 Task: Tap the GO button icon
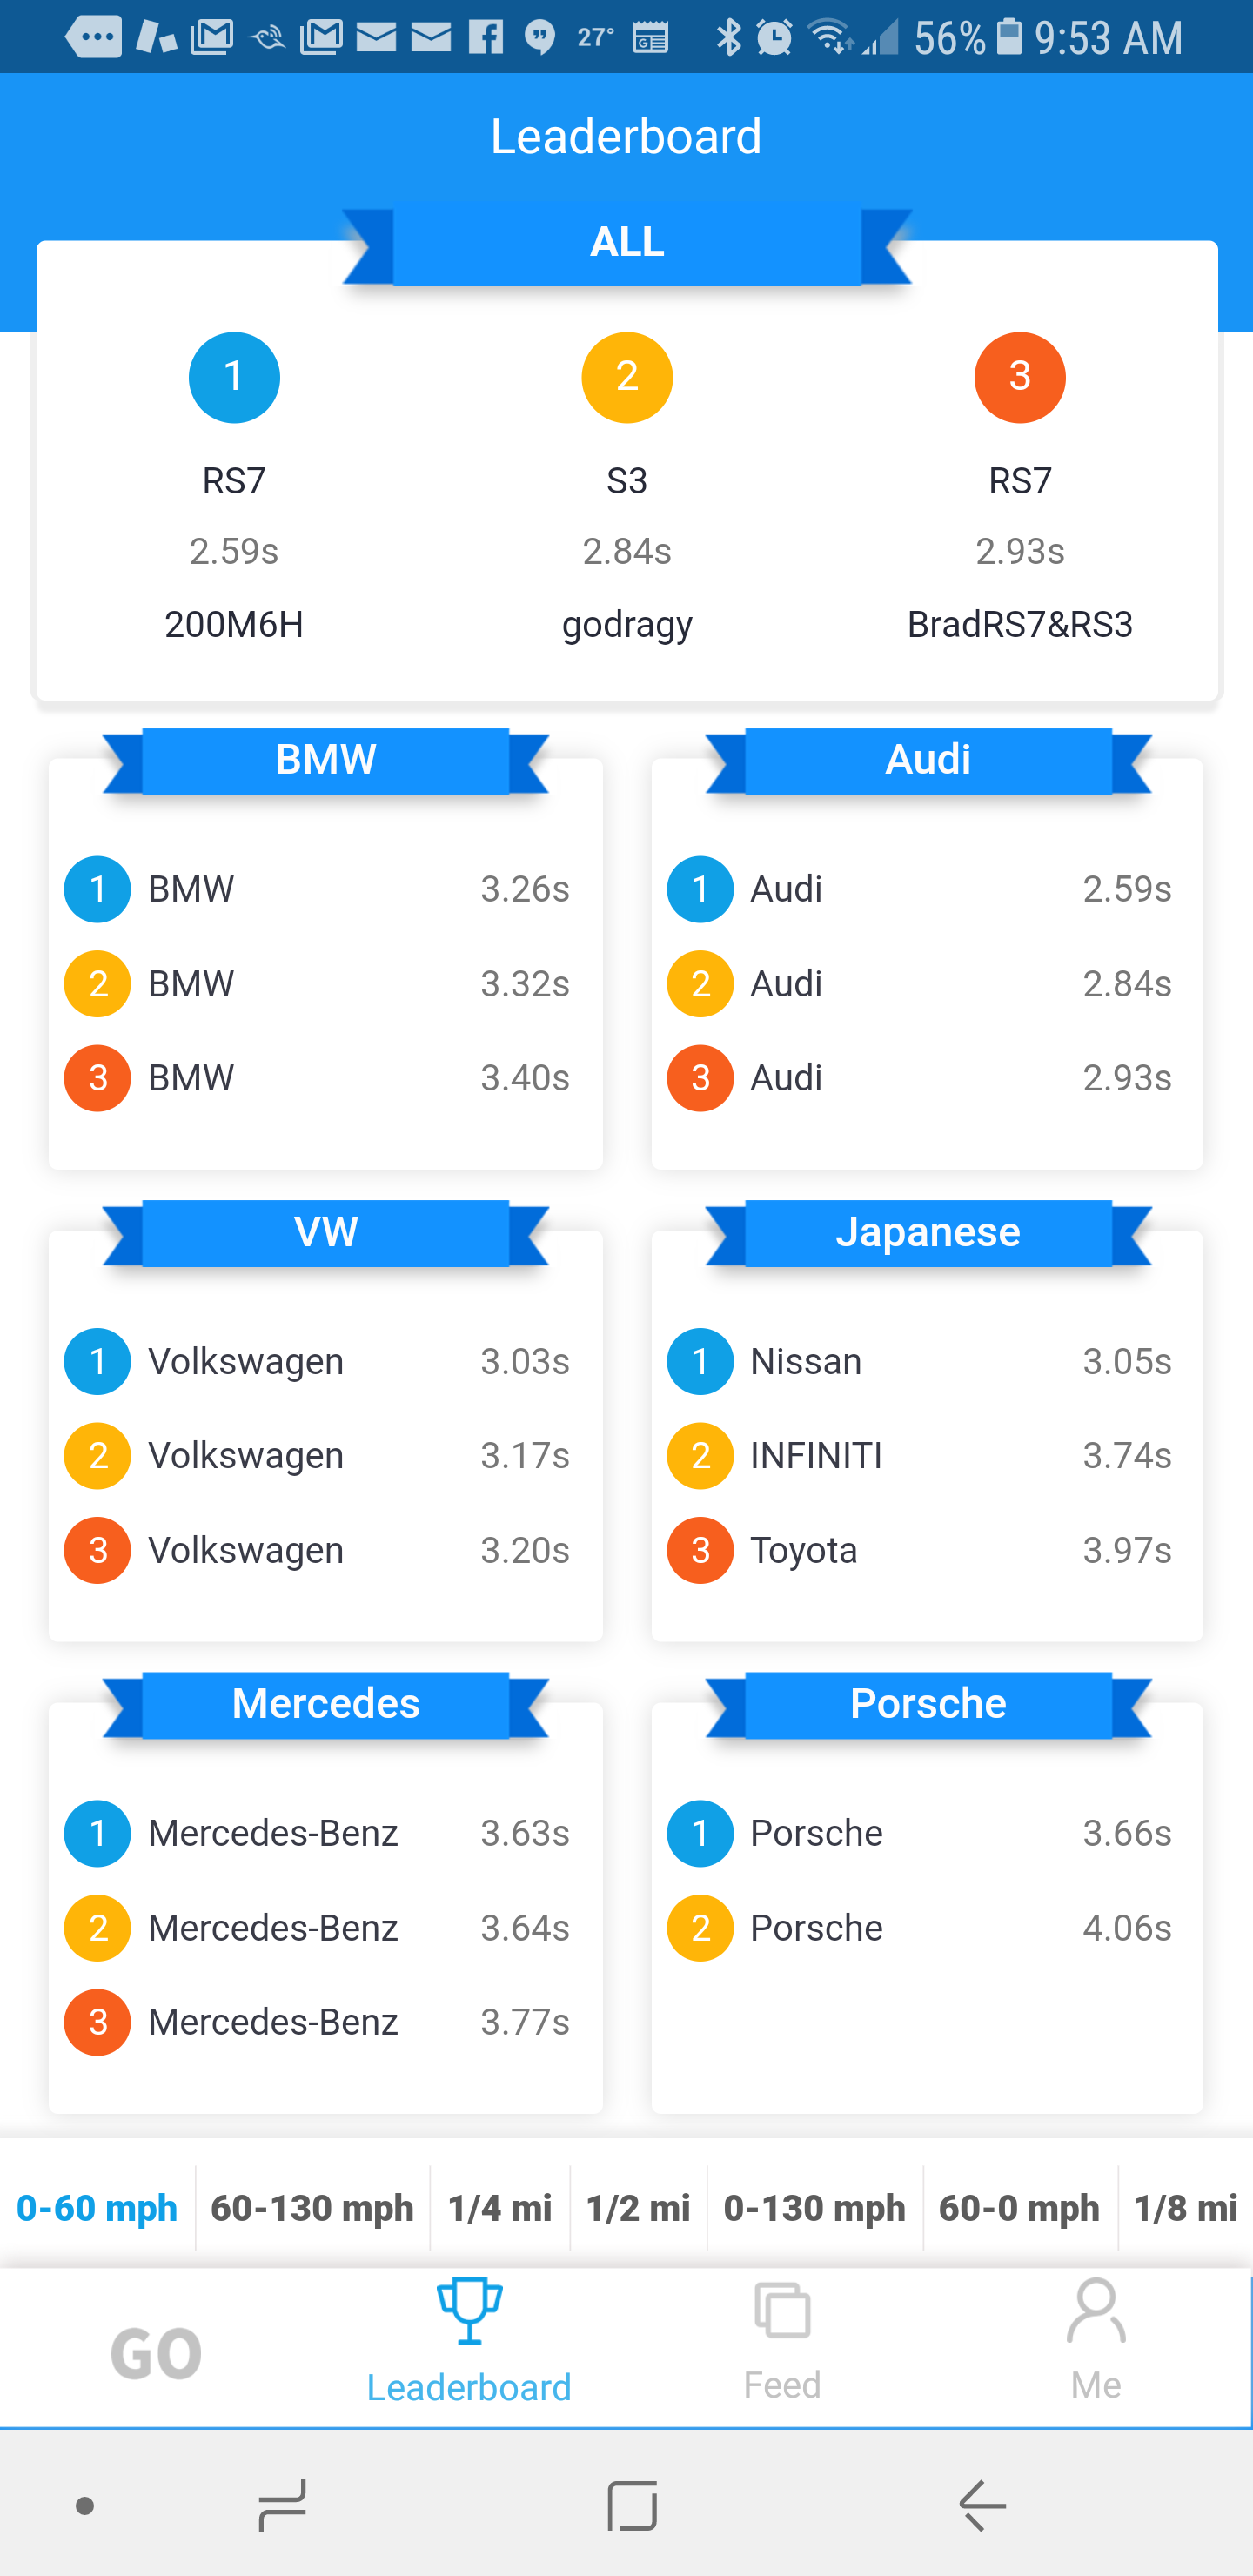point(156,2352)
